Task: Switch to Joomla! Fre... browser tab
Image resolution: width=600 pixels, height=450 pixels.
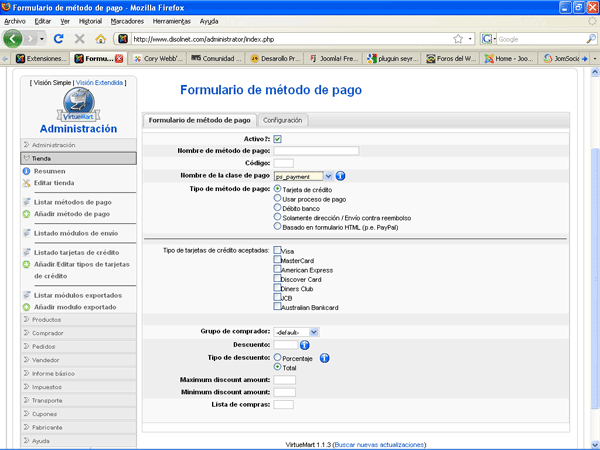Action: (x=334, y=59)
